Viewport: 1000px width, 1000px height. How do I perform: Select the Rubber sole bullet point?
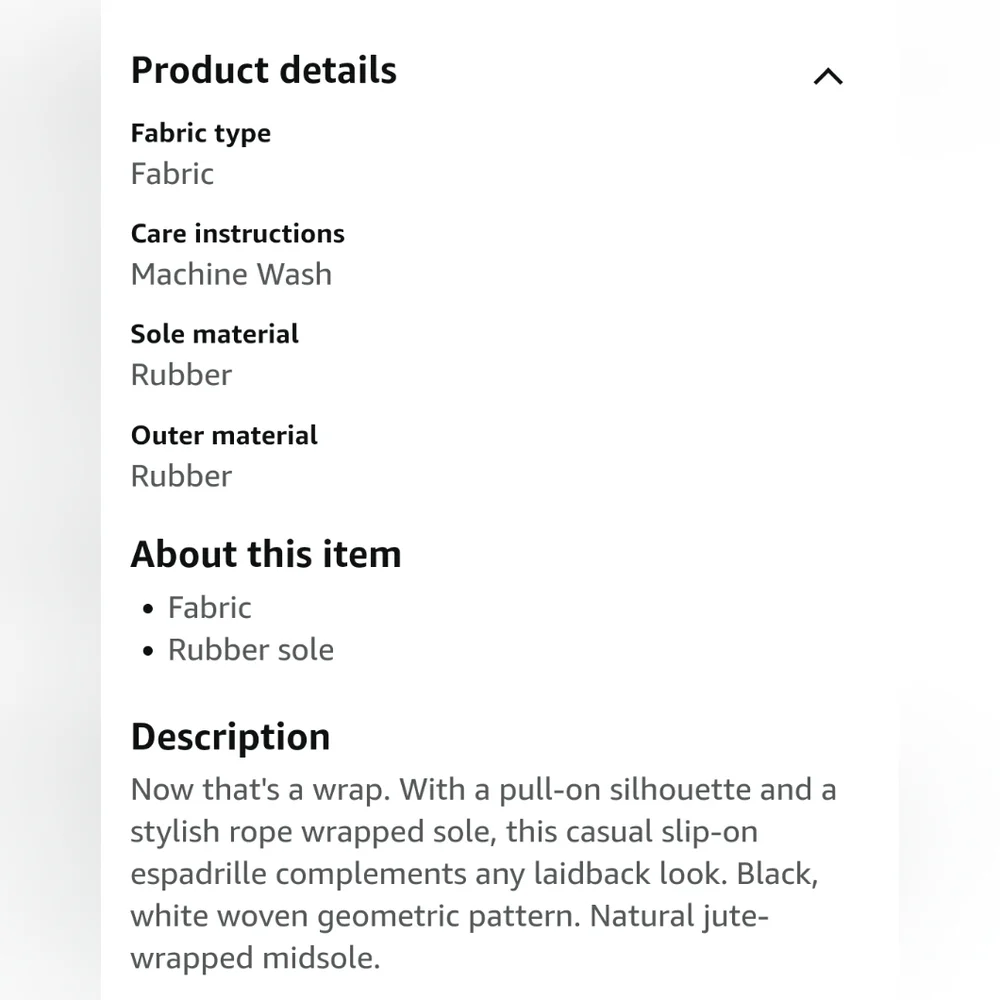[x=251, y=650]
